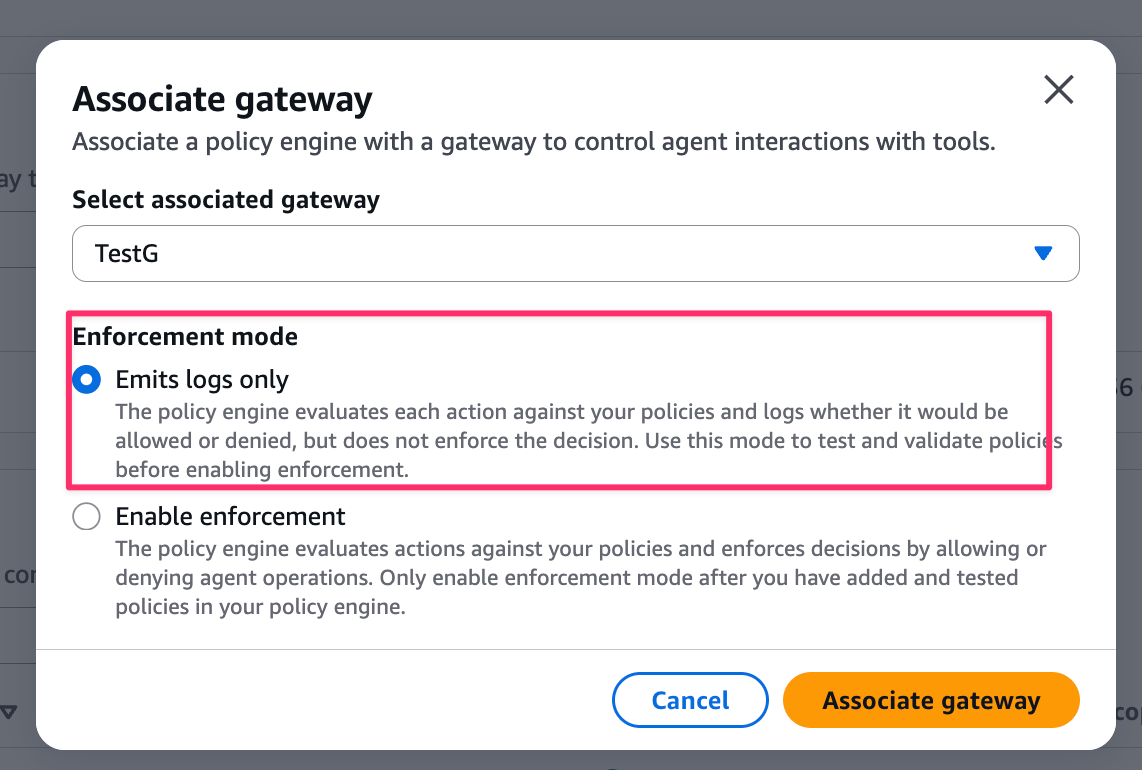The image size is (1142, 770).
Task: Click the dialog subtitle about policy engine
Action: pyautogui.click(x=533, y=142)
